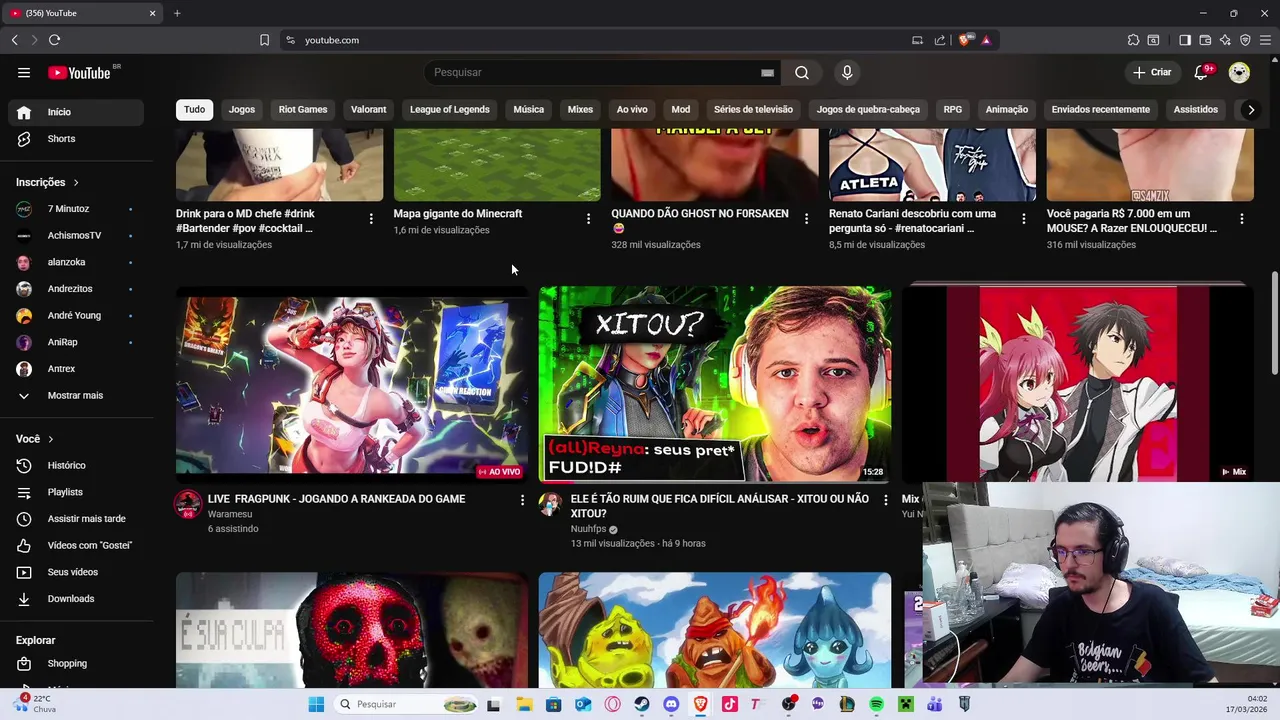Open options for Mapa gigante do Minecraft
The image size is (1280, 720).
(x=588, y=218)
